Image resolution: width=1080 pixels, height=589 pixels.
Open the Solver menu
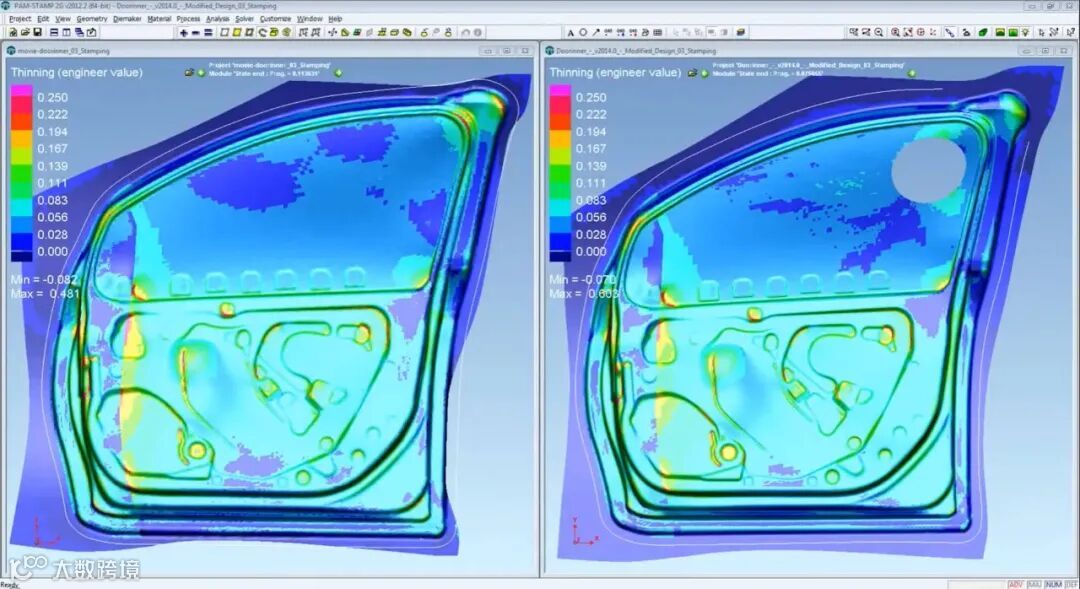pyautogui.click(x=245, y=19)
